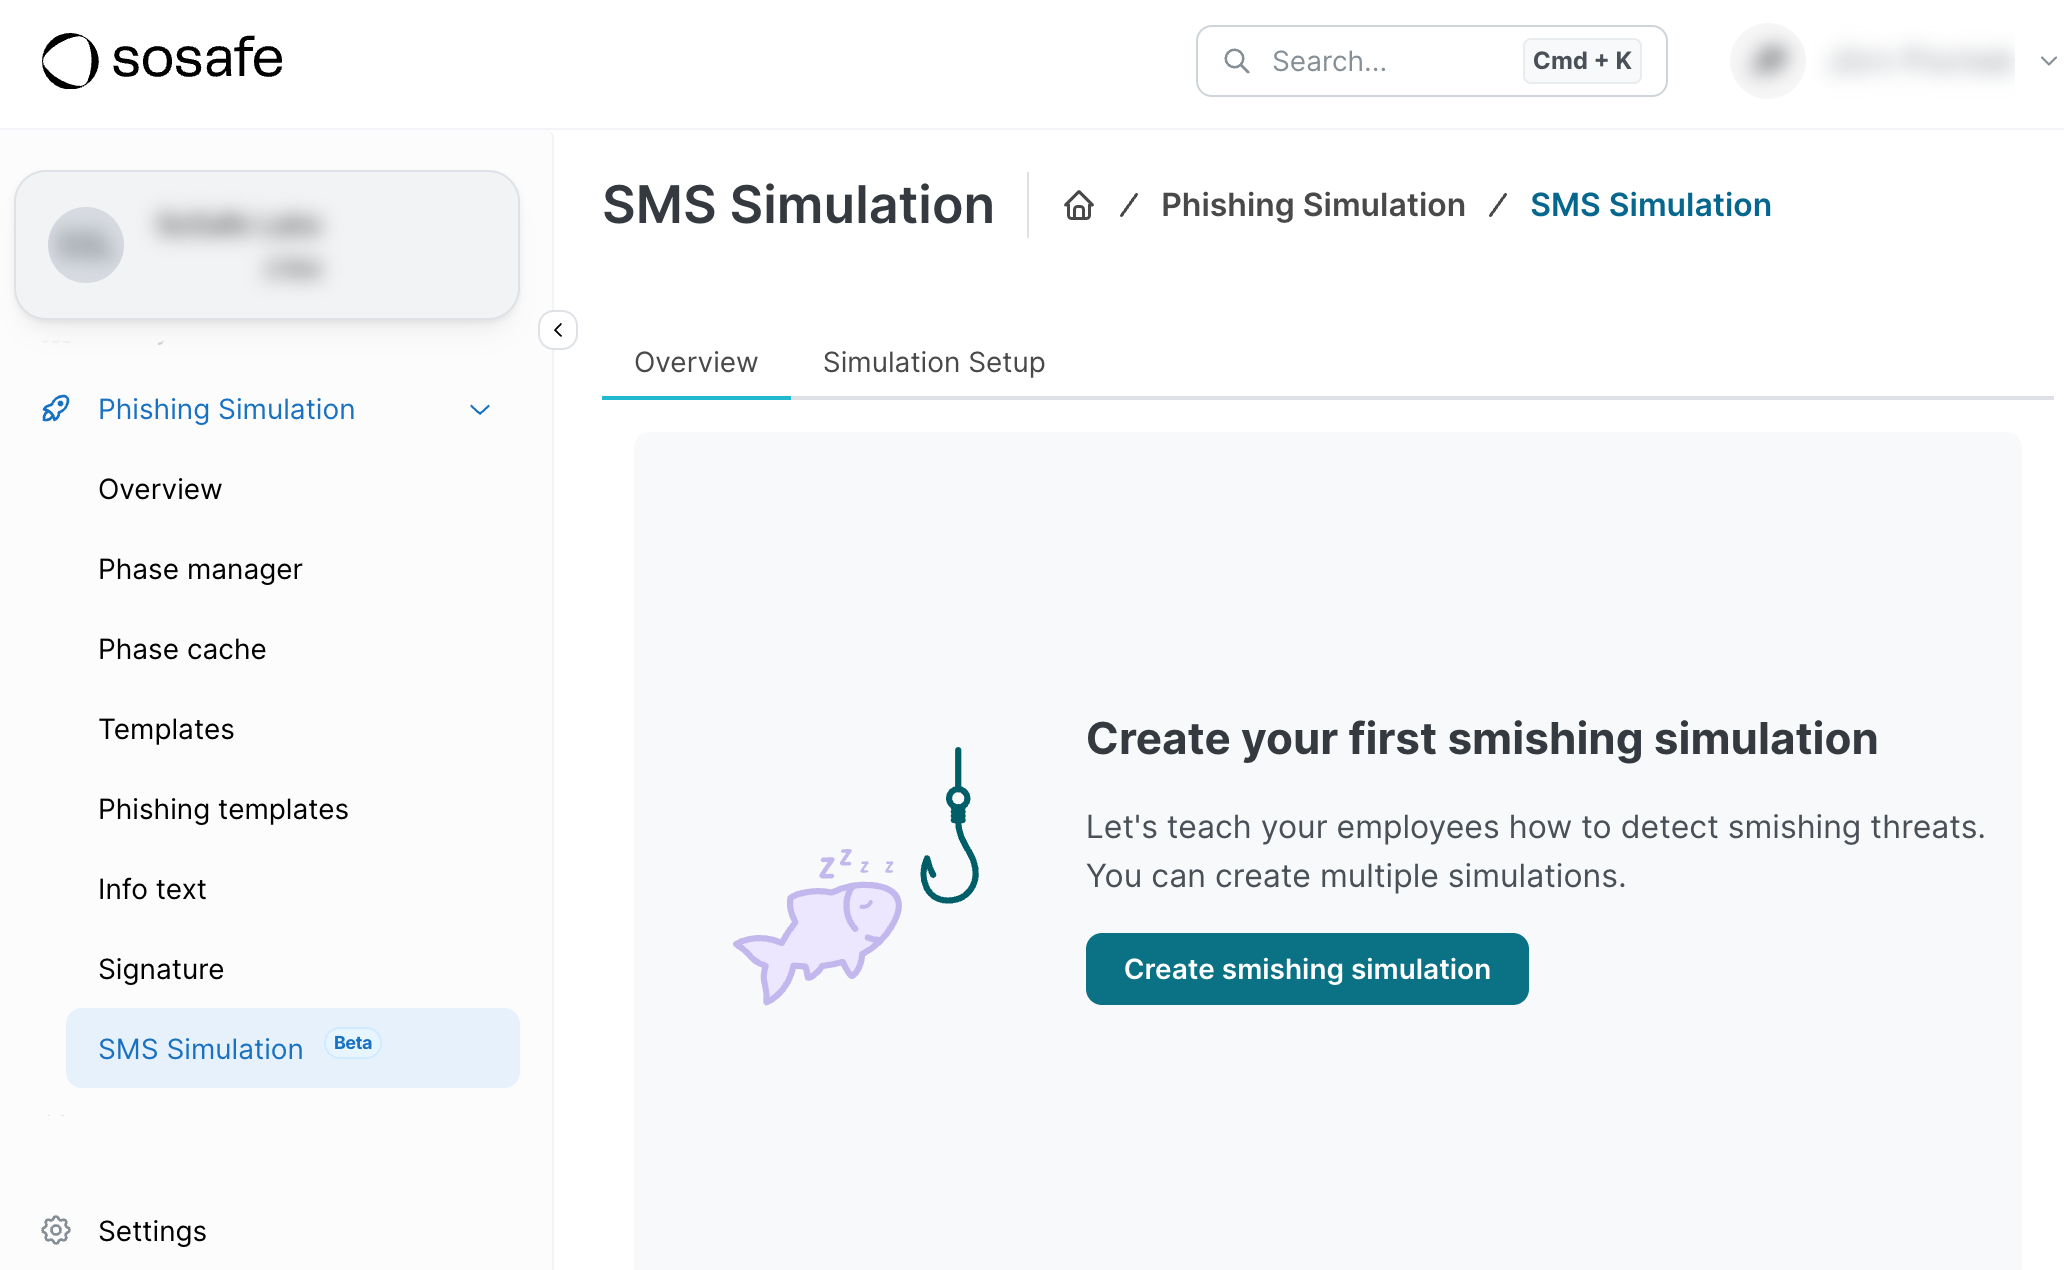Screen dimensions: 2064x1270
Task: Navigate to Phase manager section
Action: [x=201, y=568]
